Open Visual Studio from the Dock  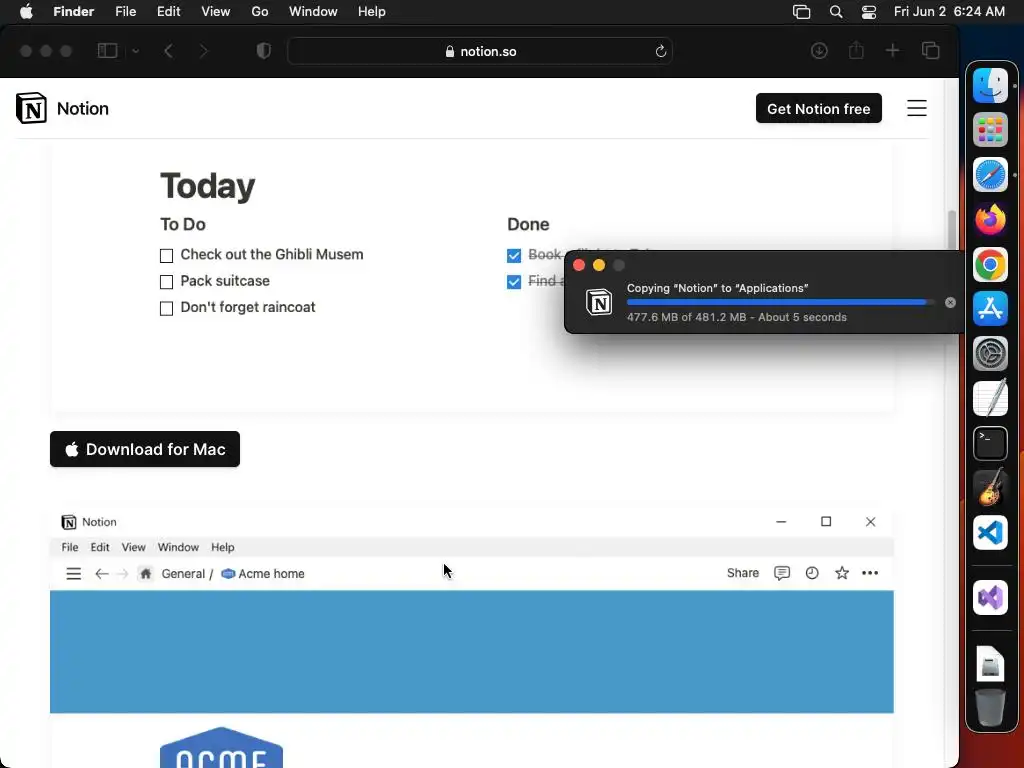pyautogui.click(x=991, y=598)
